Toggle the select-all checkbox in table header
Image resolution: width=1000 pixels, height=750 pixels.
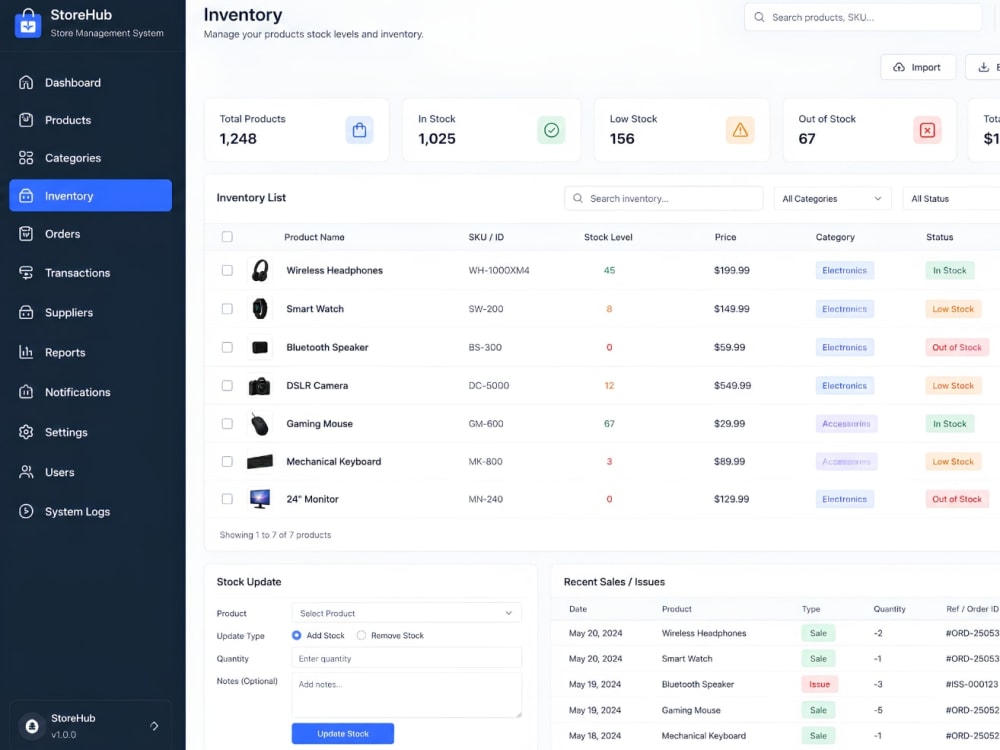(x=227, y=237)
